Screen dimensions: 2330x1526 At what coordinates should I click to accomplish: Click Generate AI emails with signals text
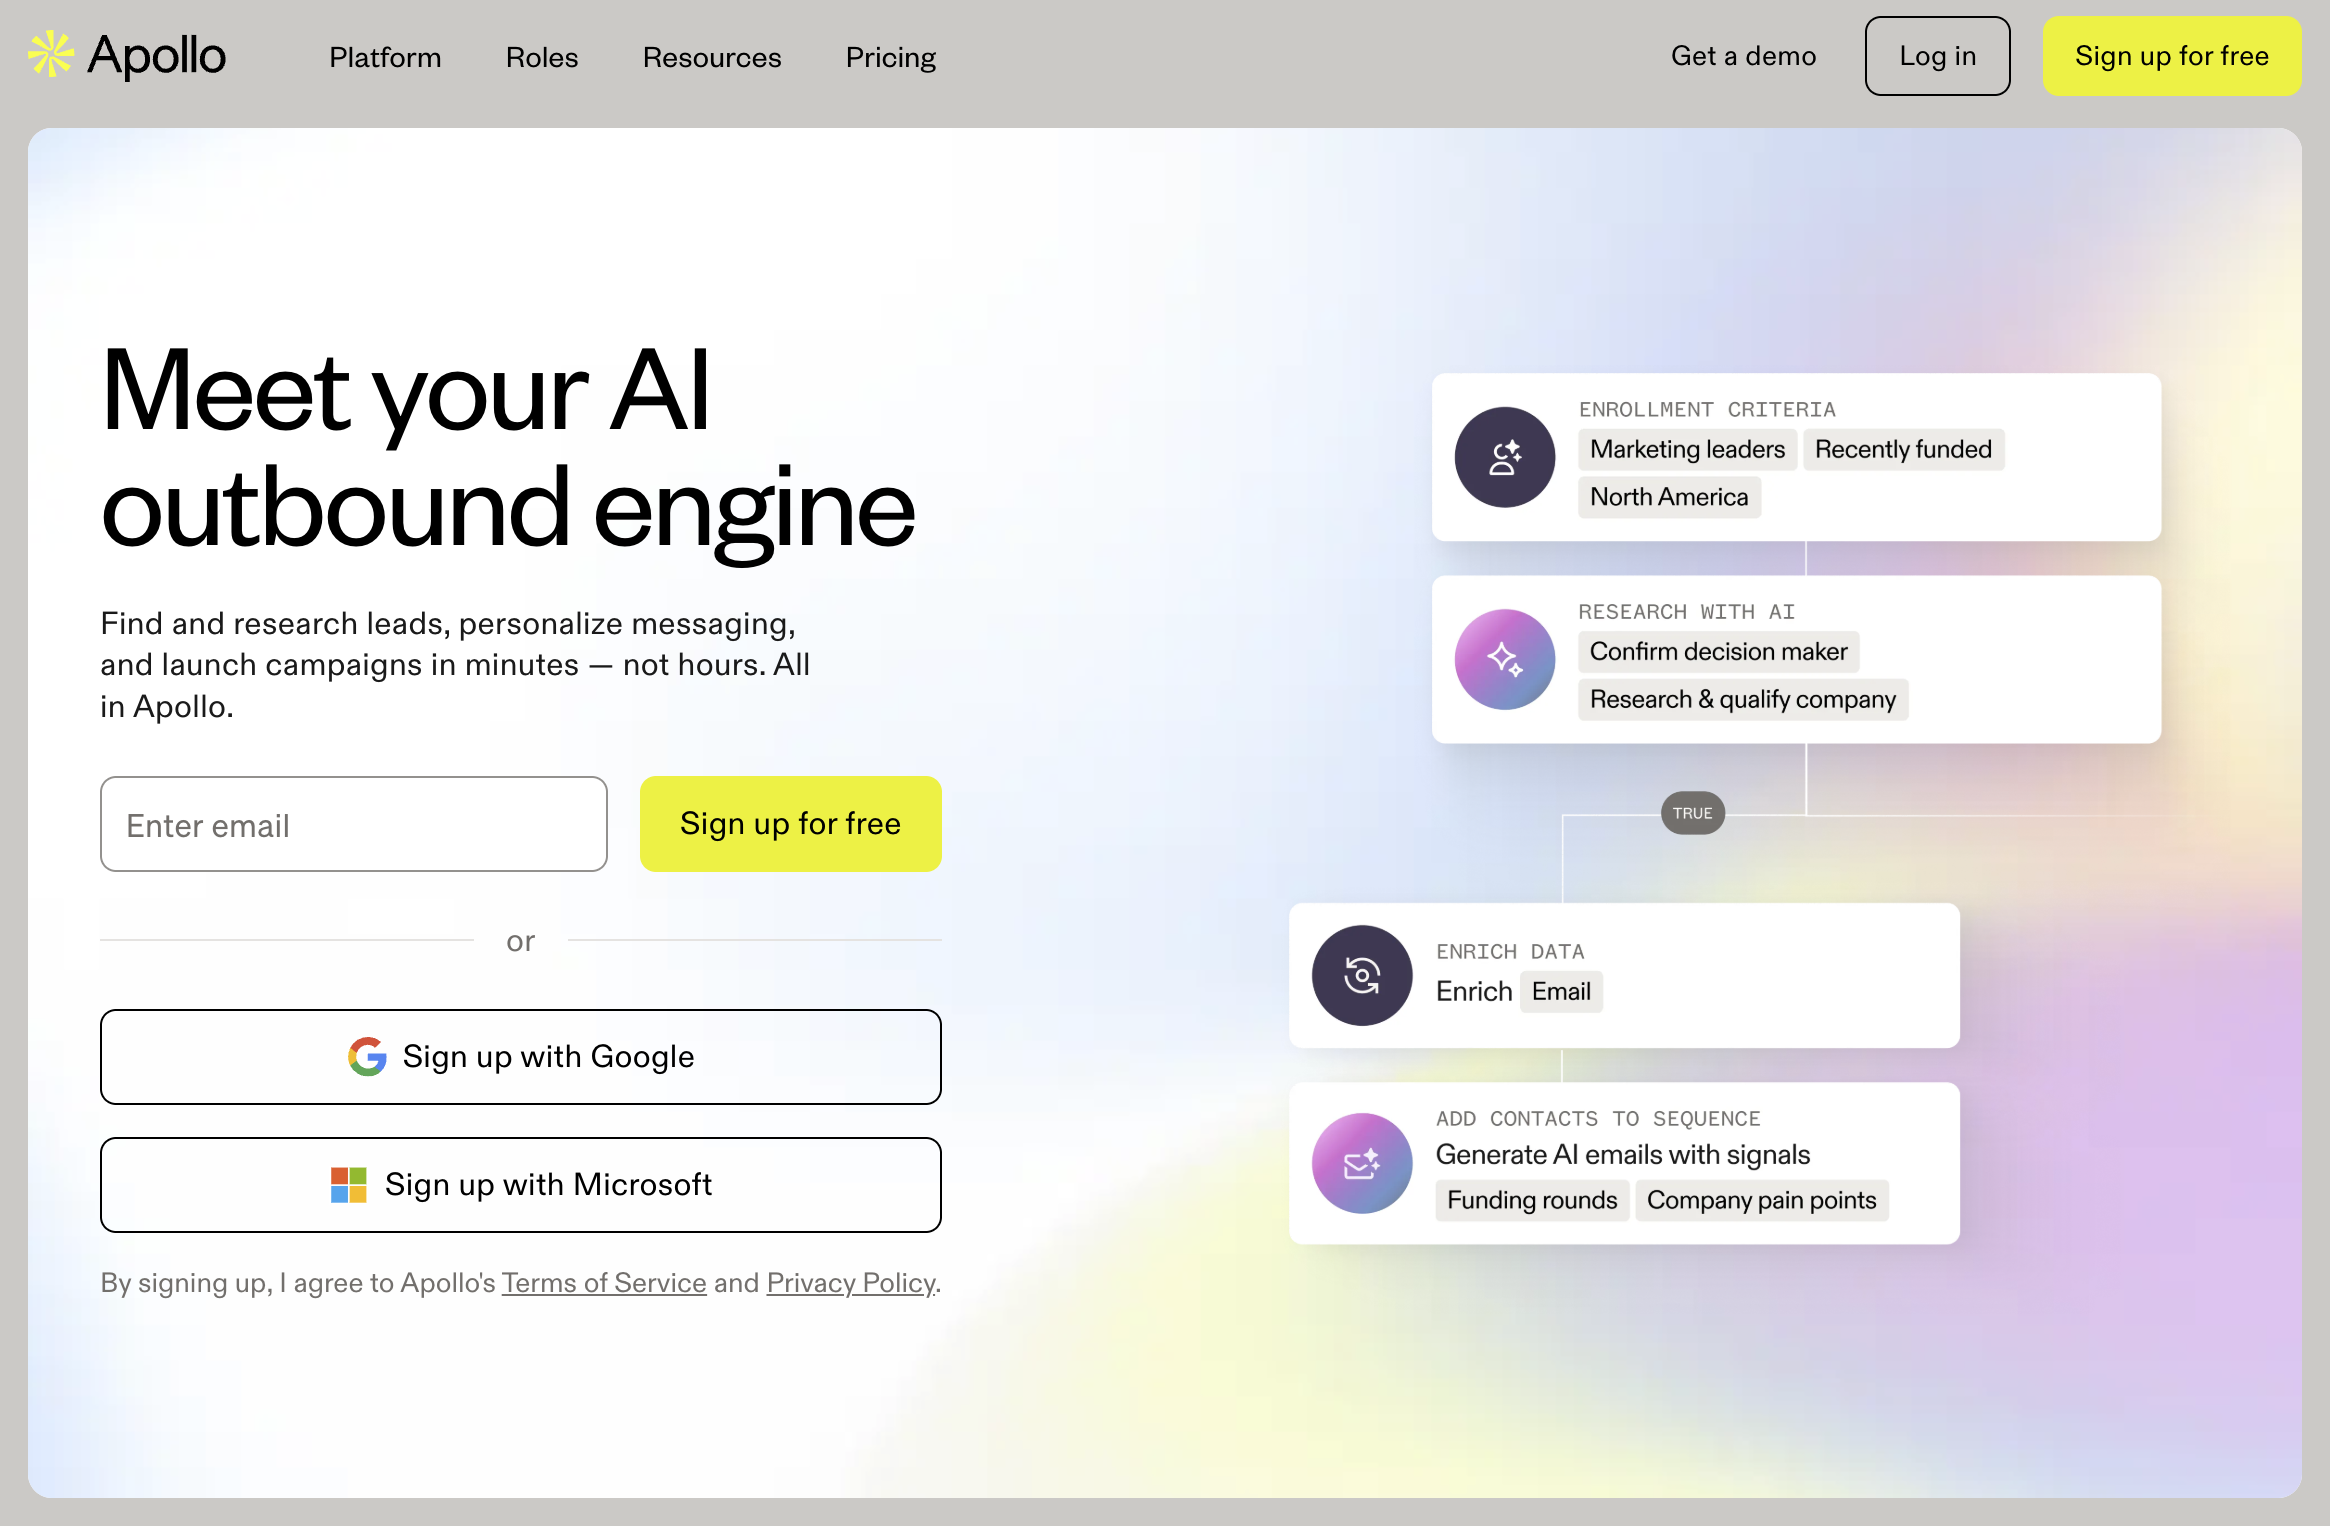pos(1623,1155)
